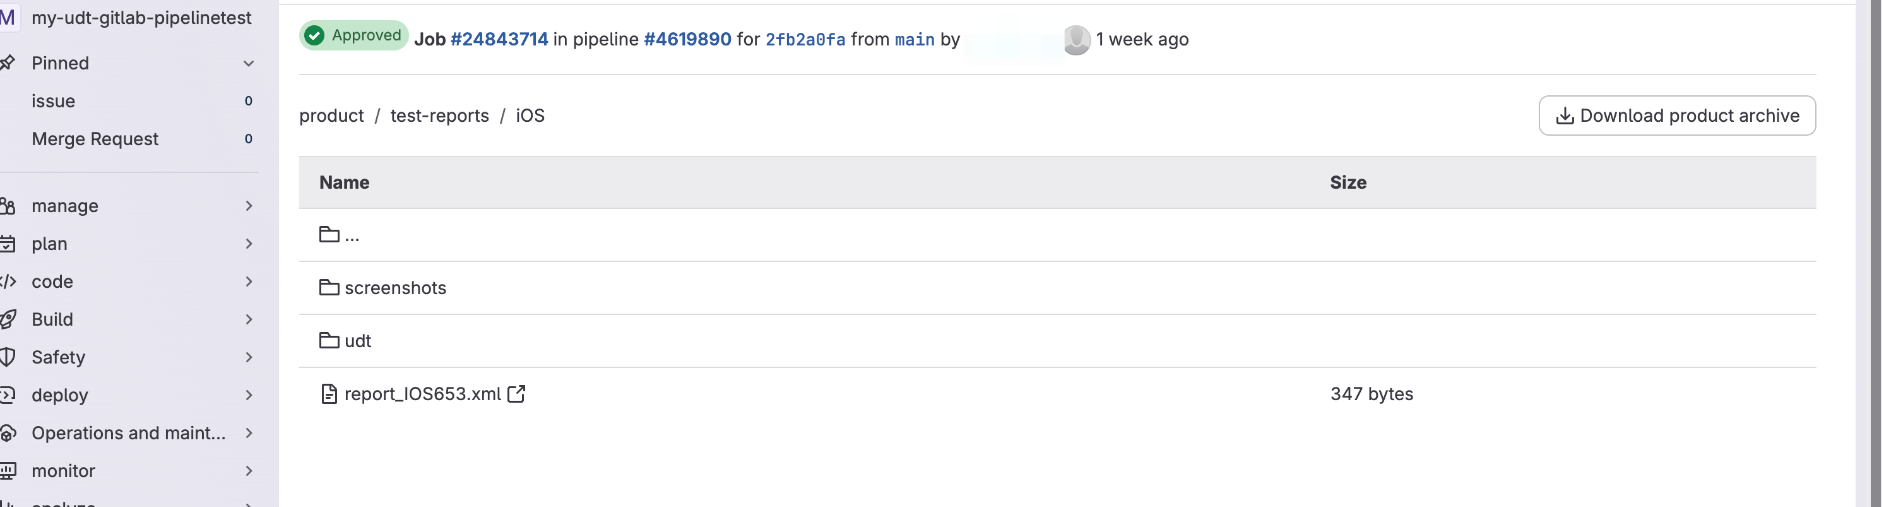Click the external link icon next to report_IOS653.xml
This screenshot has height=507, width=1882.
[516, 394]
